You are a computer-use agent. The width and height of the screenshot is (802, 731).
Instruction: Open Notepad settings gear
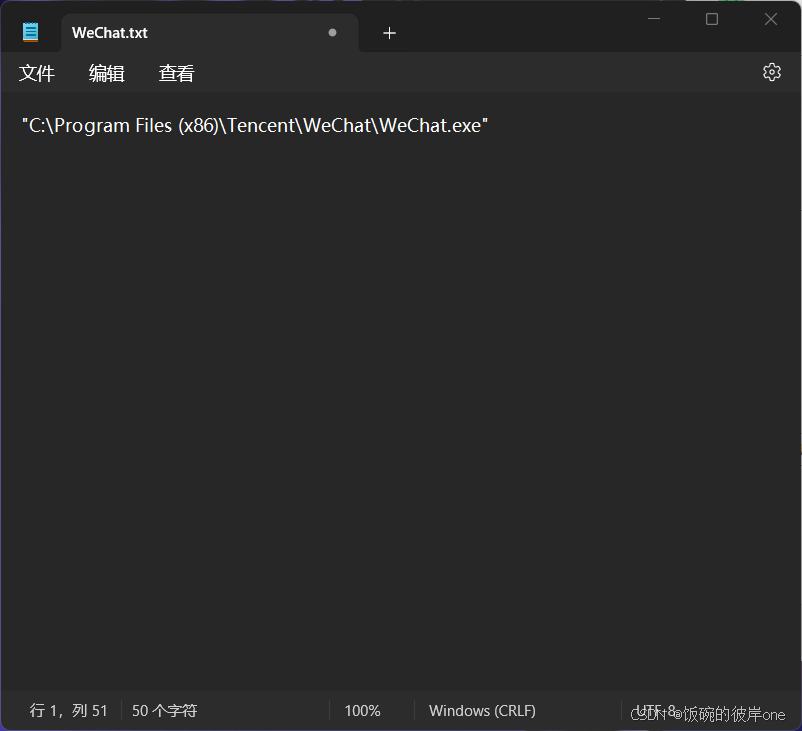(x=772, y=72)
